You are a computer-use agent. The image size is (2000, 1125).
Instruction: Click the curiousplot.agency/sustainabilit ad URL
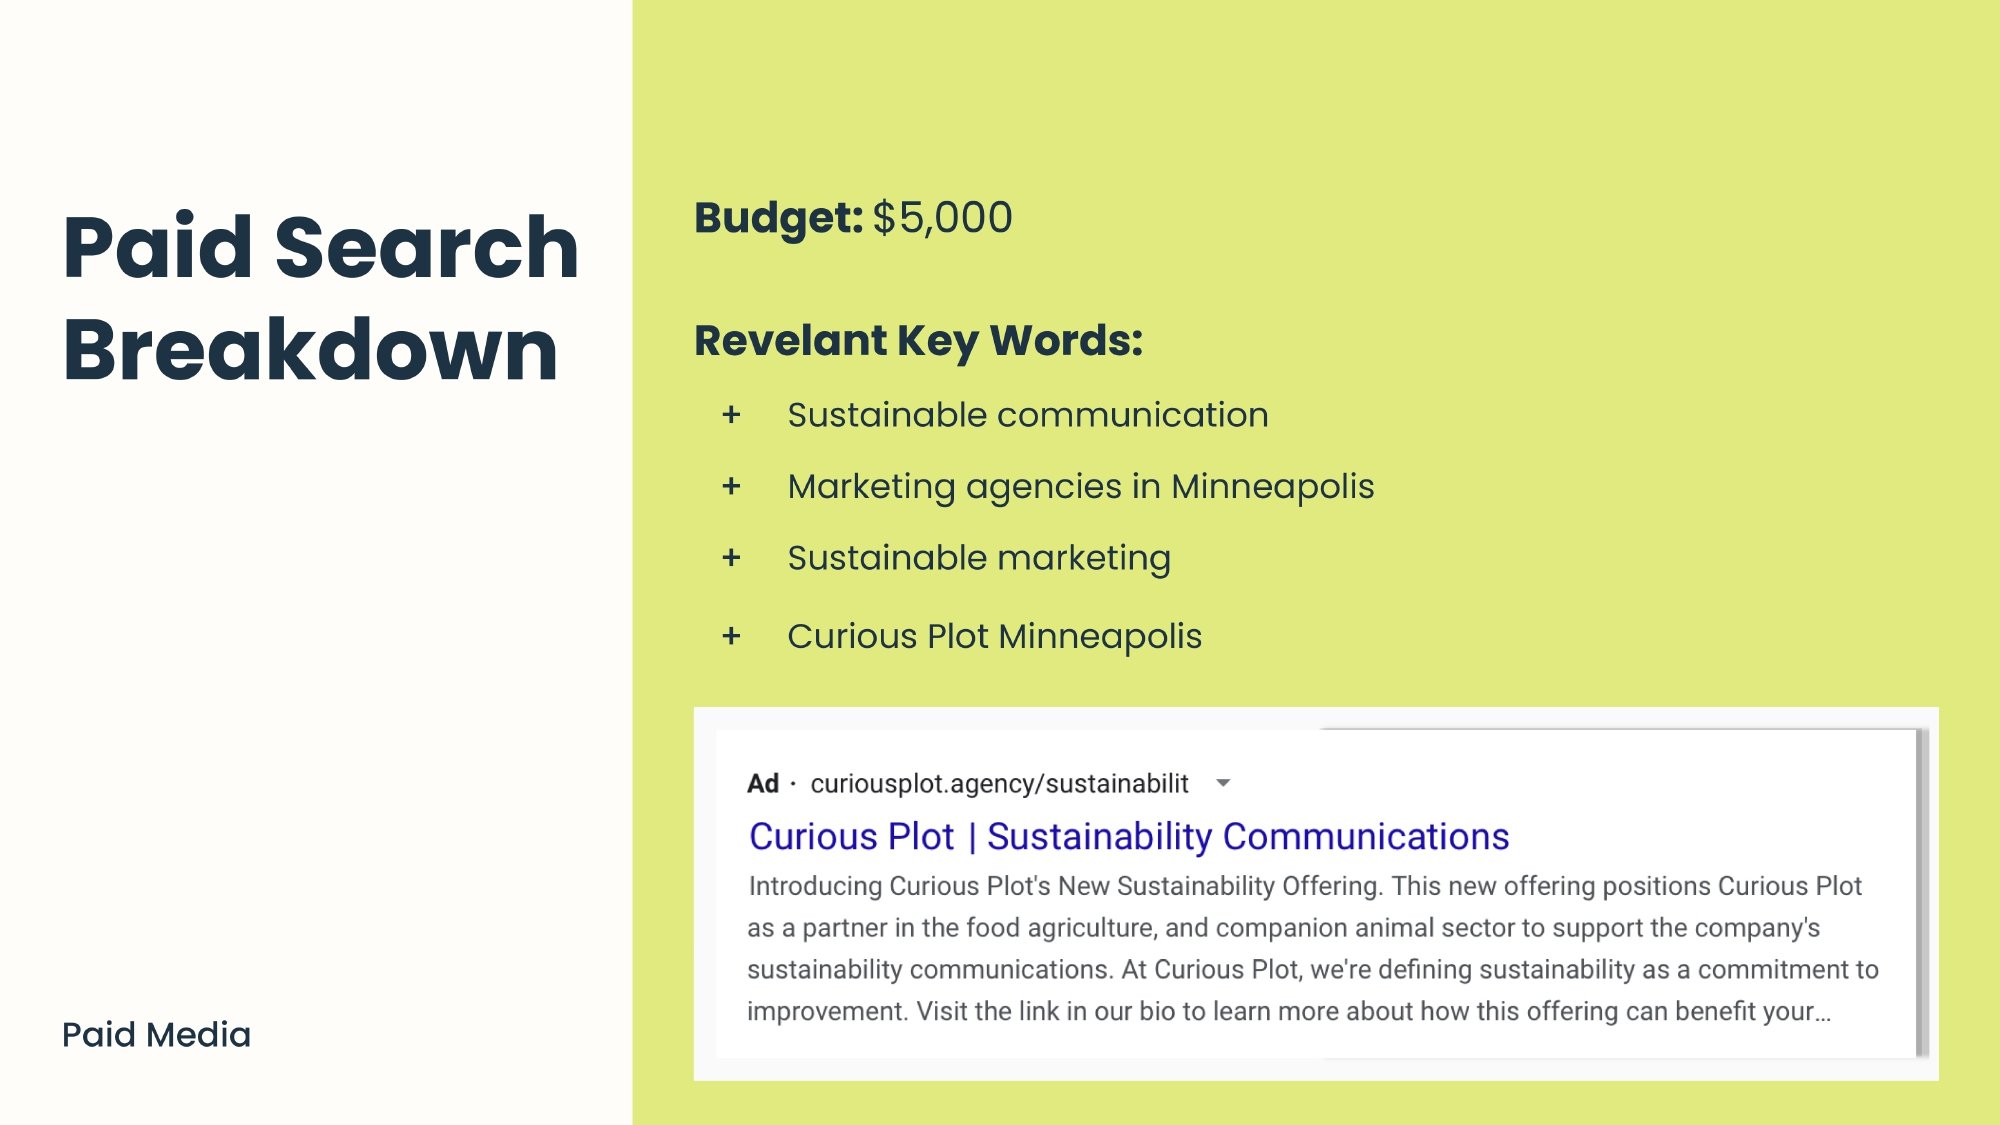point(999,784)
